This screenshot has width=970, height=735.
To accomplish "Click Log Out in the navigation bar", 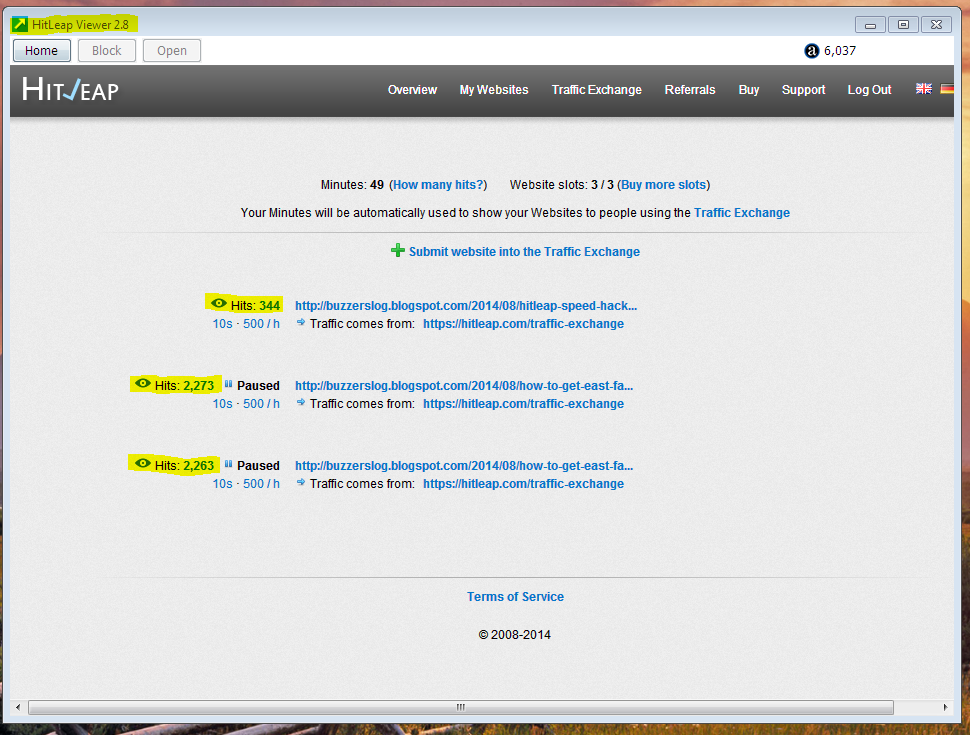I will 869,90.
